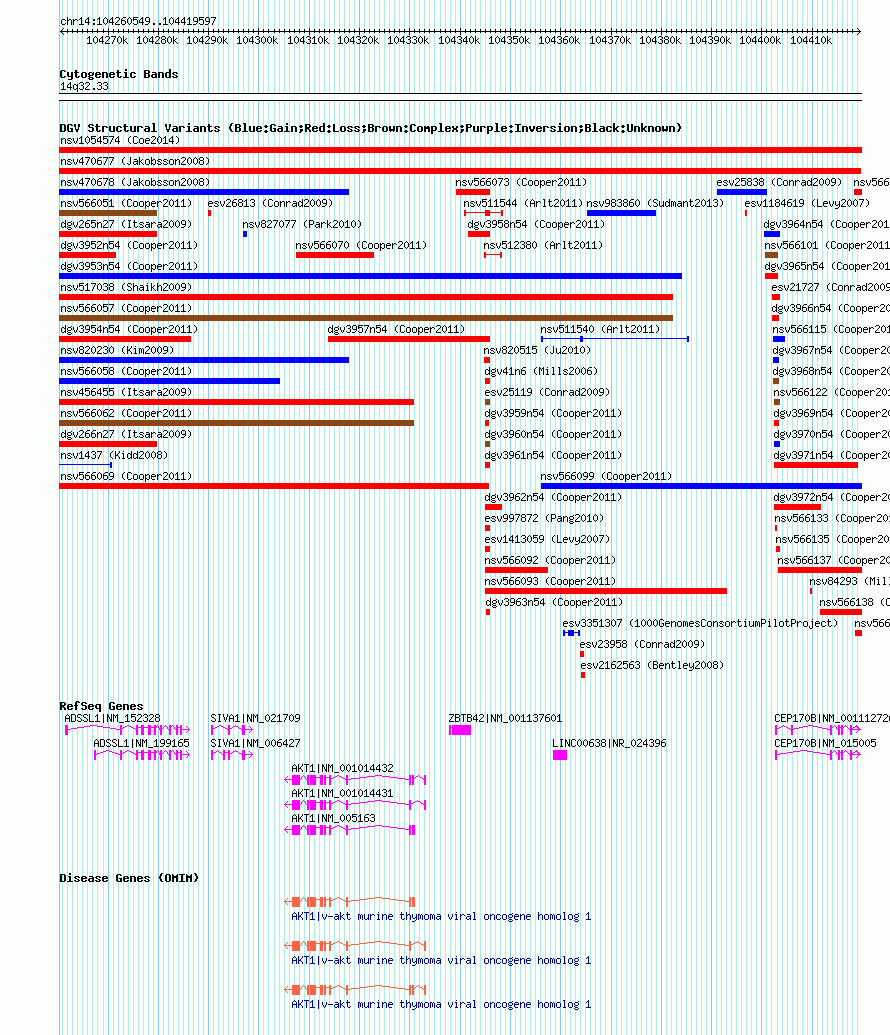Open nsv566092 (Cooper2011) variant label
The width and height of the screenshot is (890, 1035).
550,560
